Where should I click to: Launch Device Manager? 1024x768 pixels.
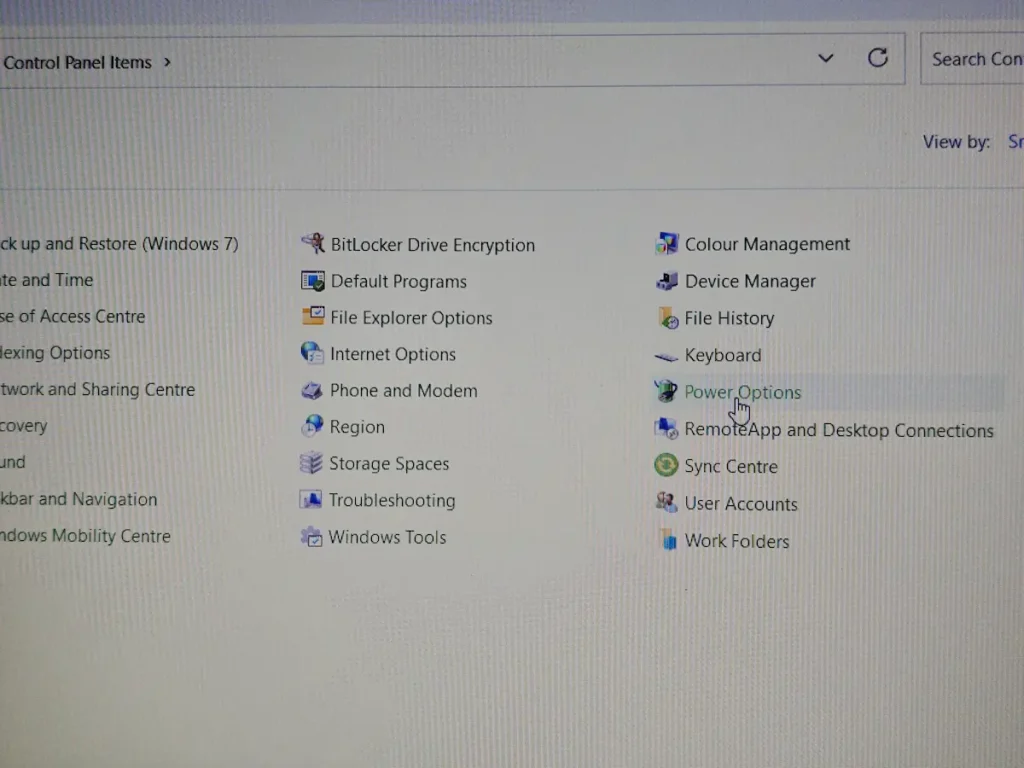750,281
